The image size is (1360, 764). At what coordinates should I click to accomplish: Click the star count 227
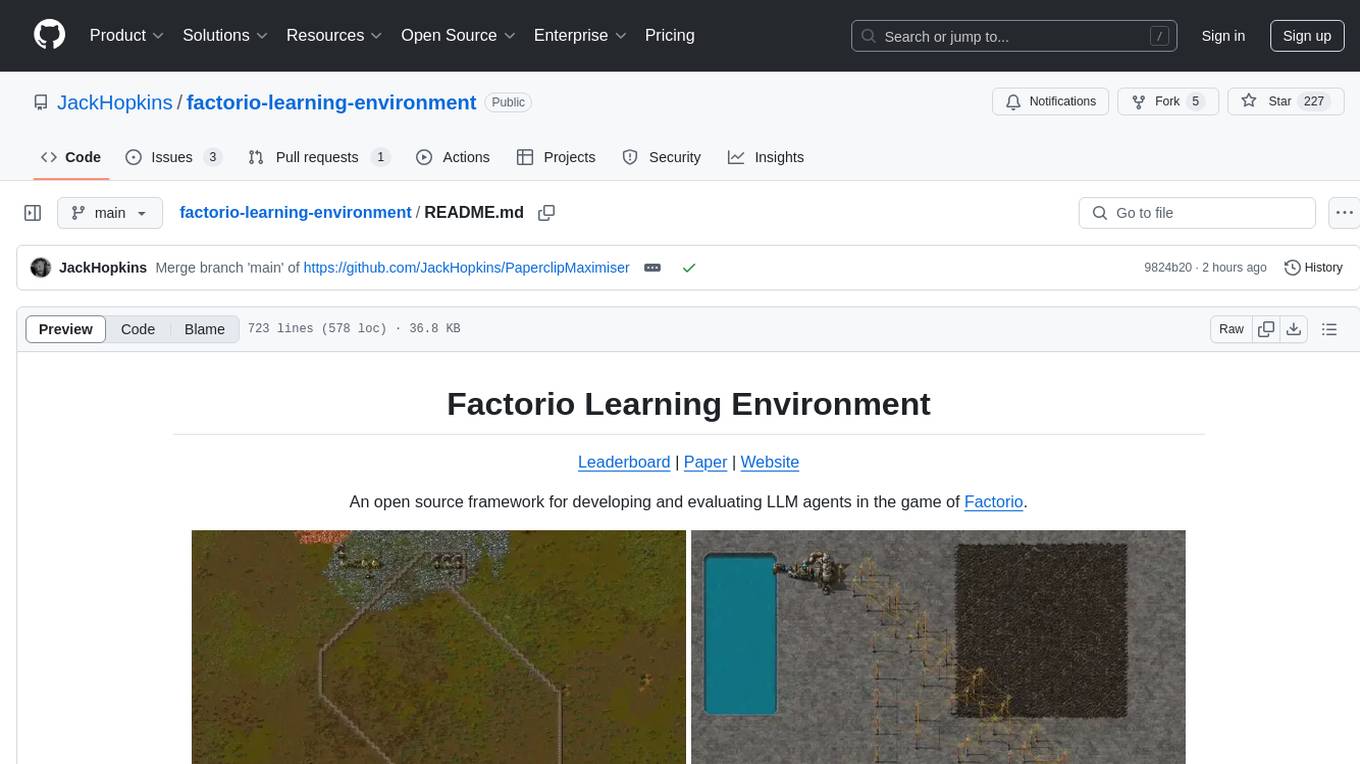click(1313, 101)
